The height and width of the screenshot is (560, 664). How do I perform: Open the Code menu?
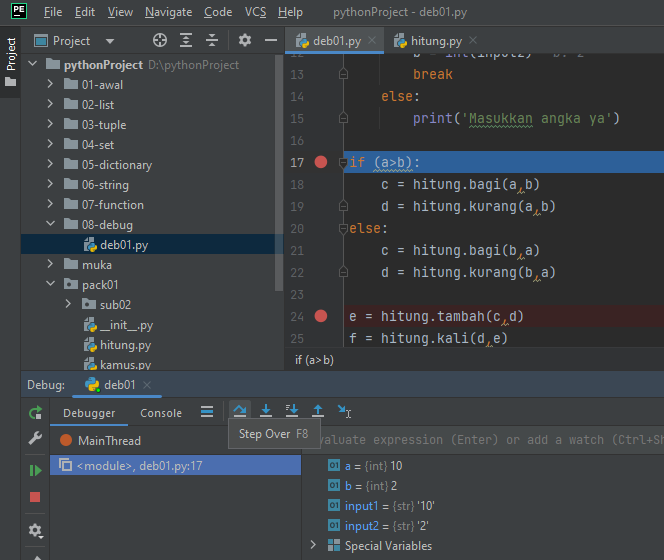(218, 12)
